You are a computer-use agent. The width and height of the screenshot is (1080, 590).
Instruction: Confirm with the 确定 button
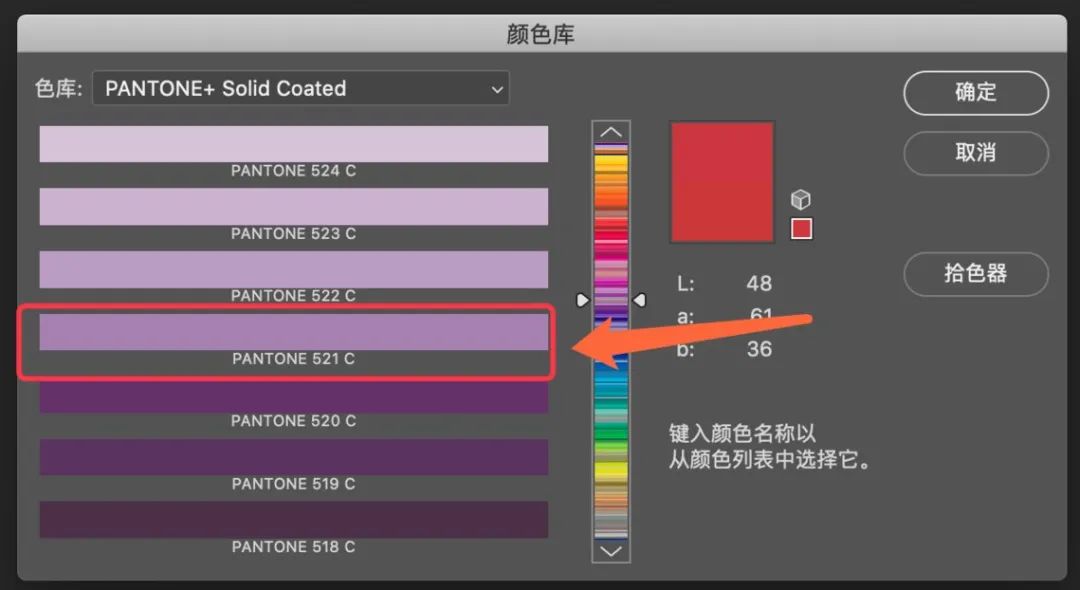[976, 92]
